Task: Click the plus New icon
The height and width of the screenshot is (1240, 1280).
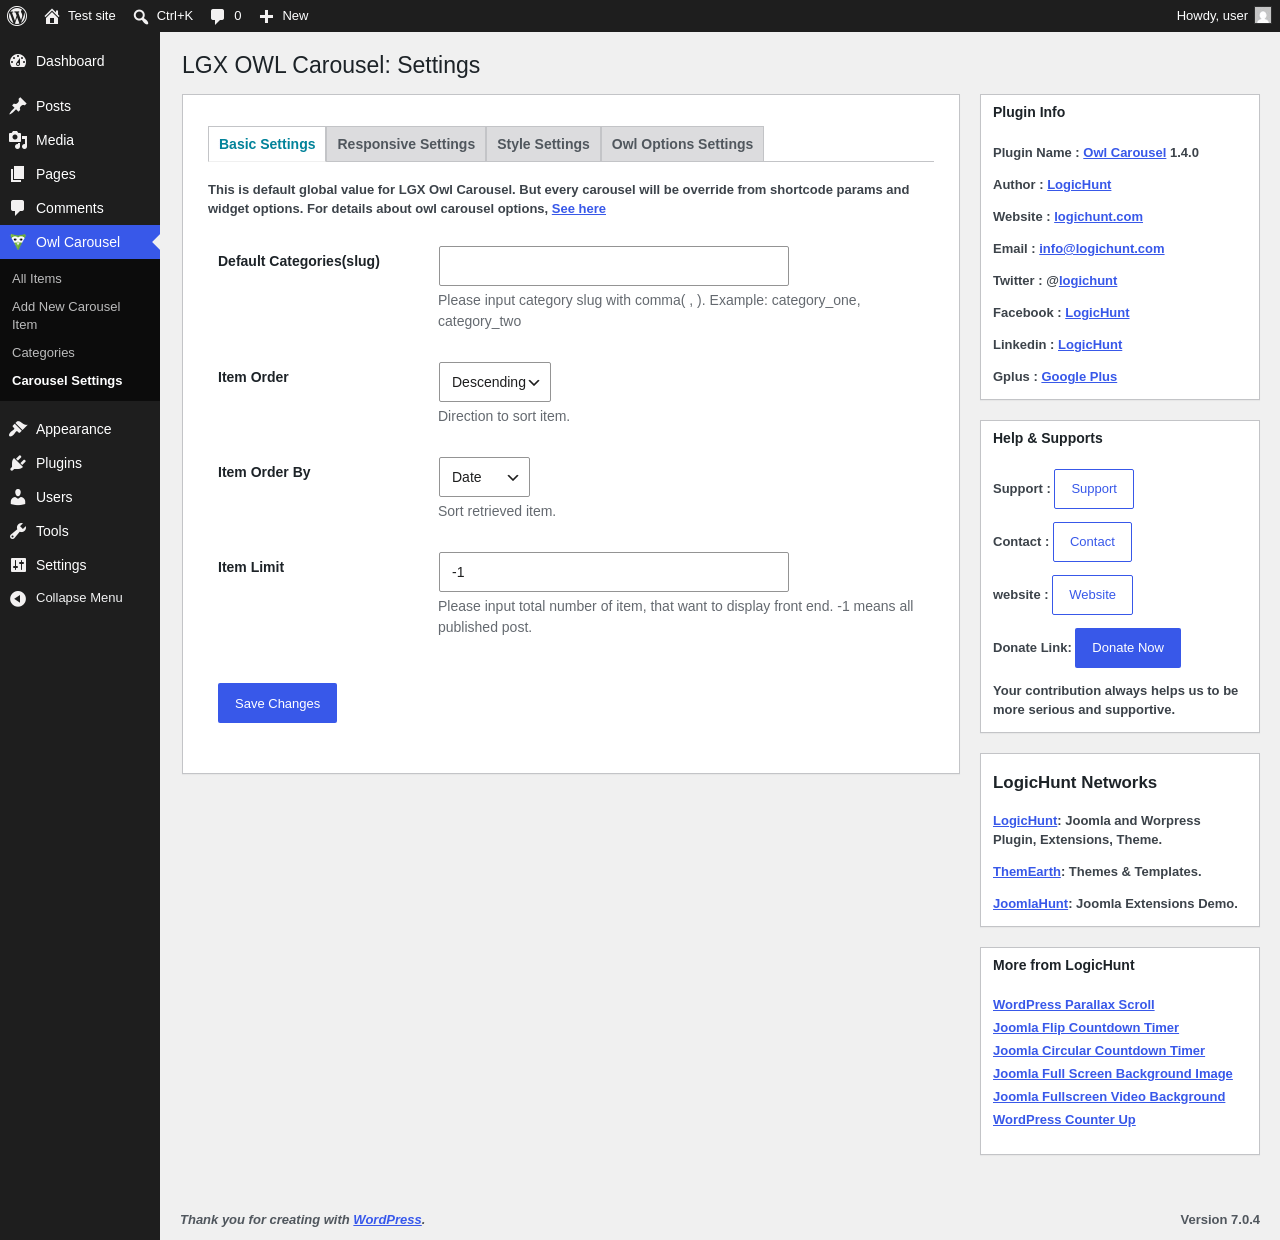Action: (x=266, y=16)
